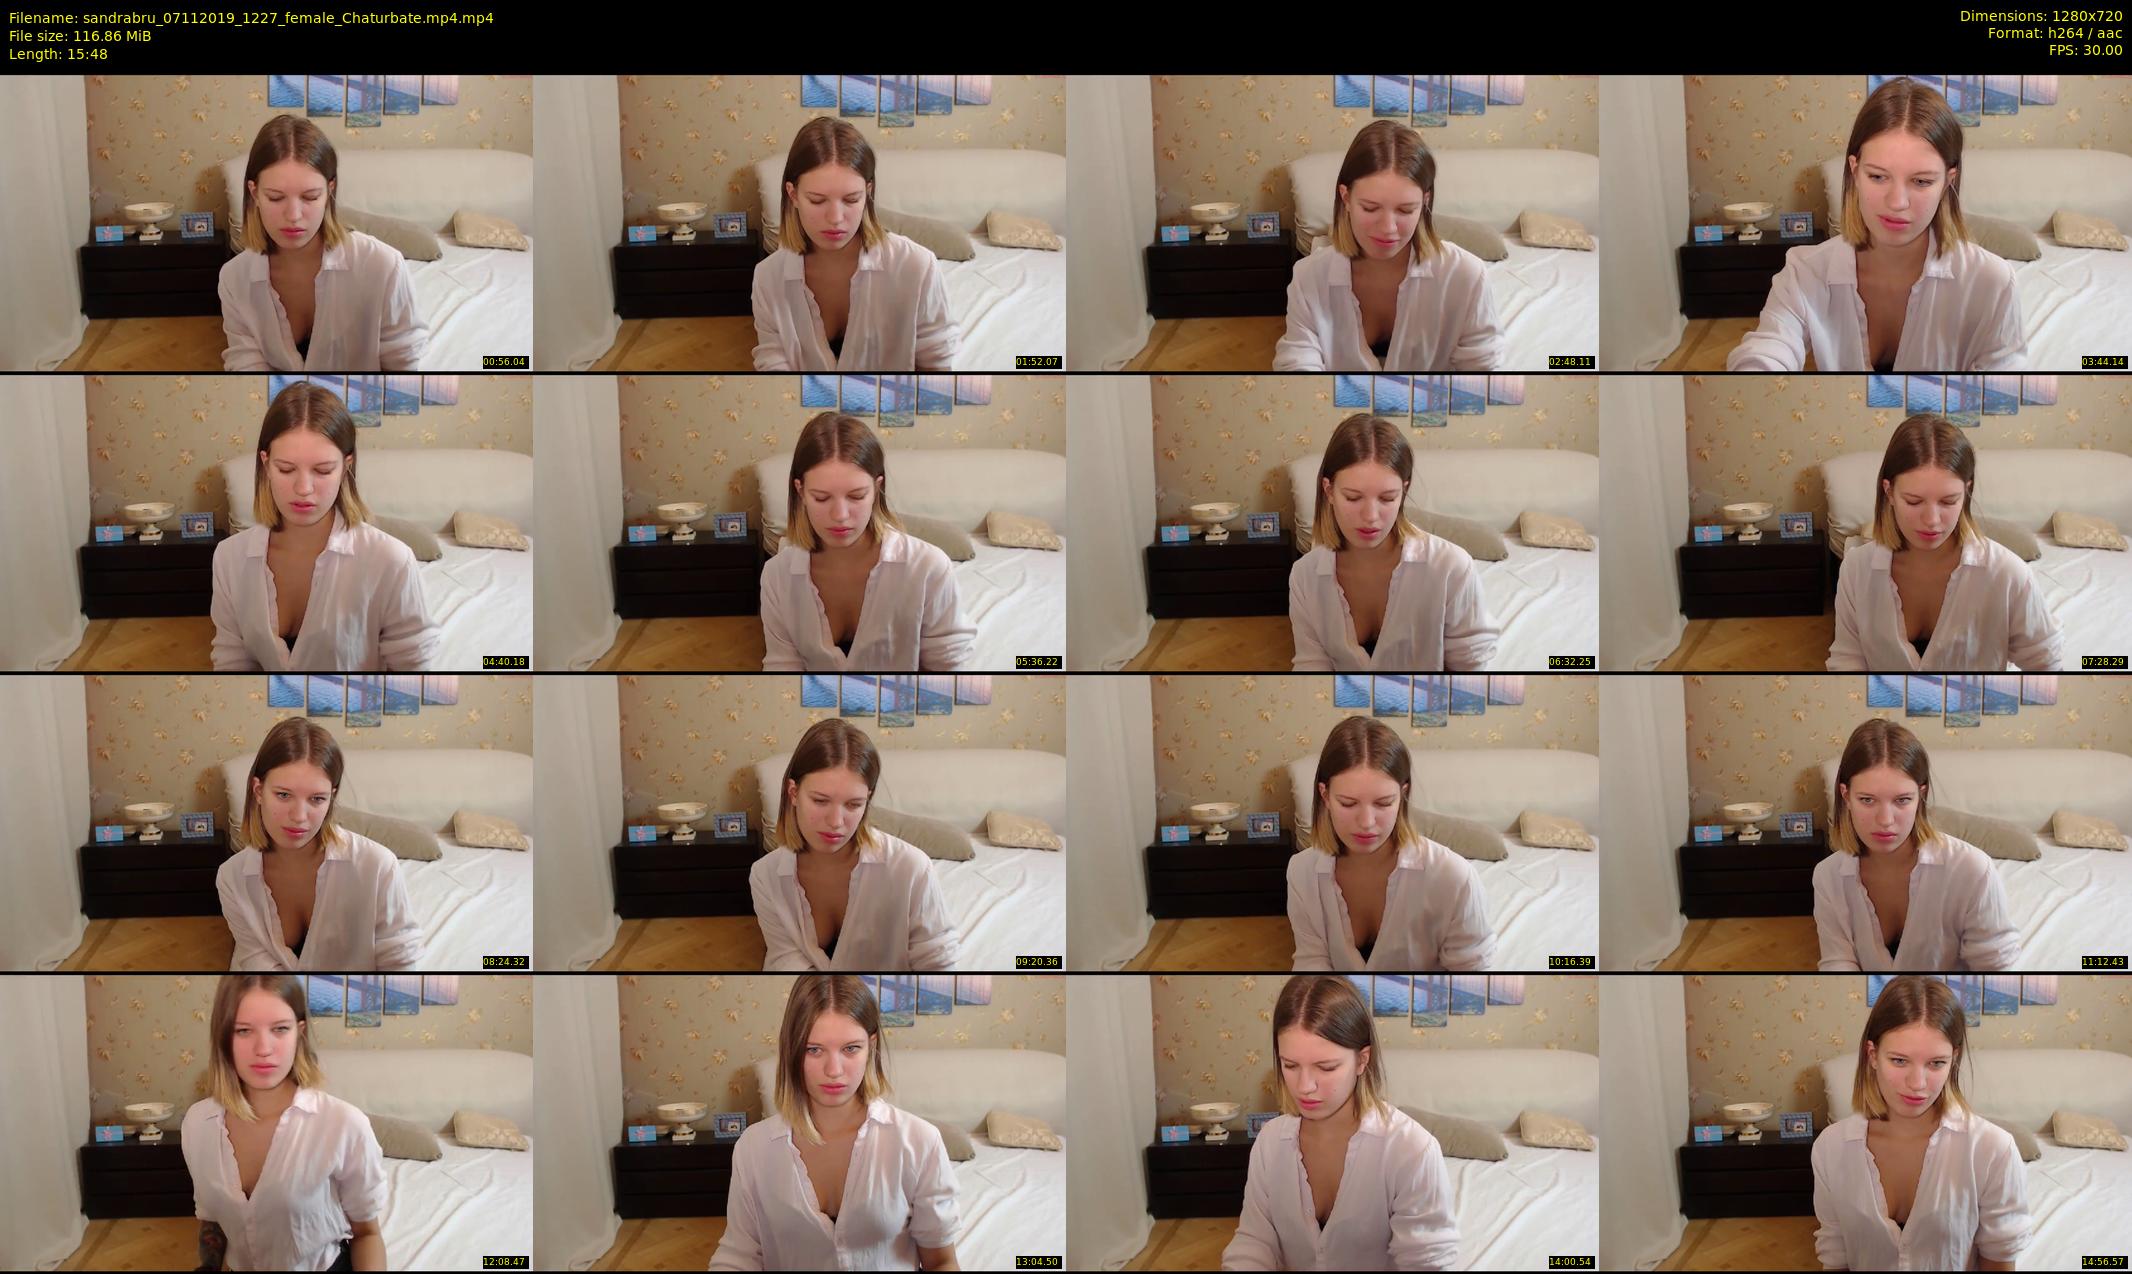This screenshot has width=2132, height=1274.
Task: Select the frame timestamped 07:28.29
Action: click(x=1865, y=523)
